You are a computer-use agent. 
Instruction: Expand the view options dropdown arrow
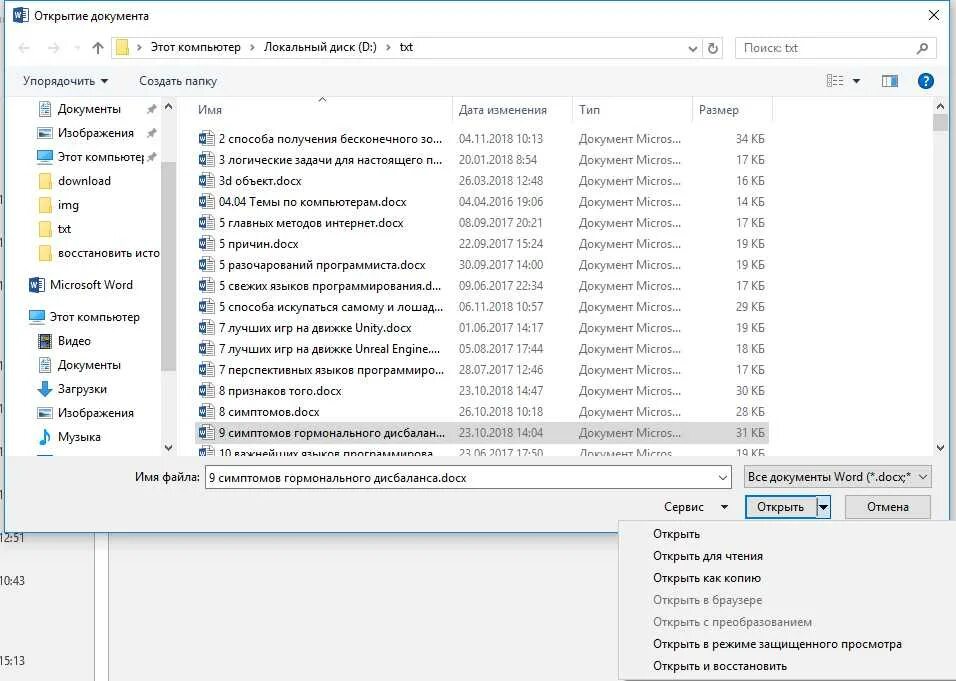tap(856, 81)
